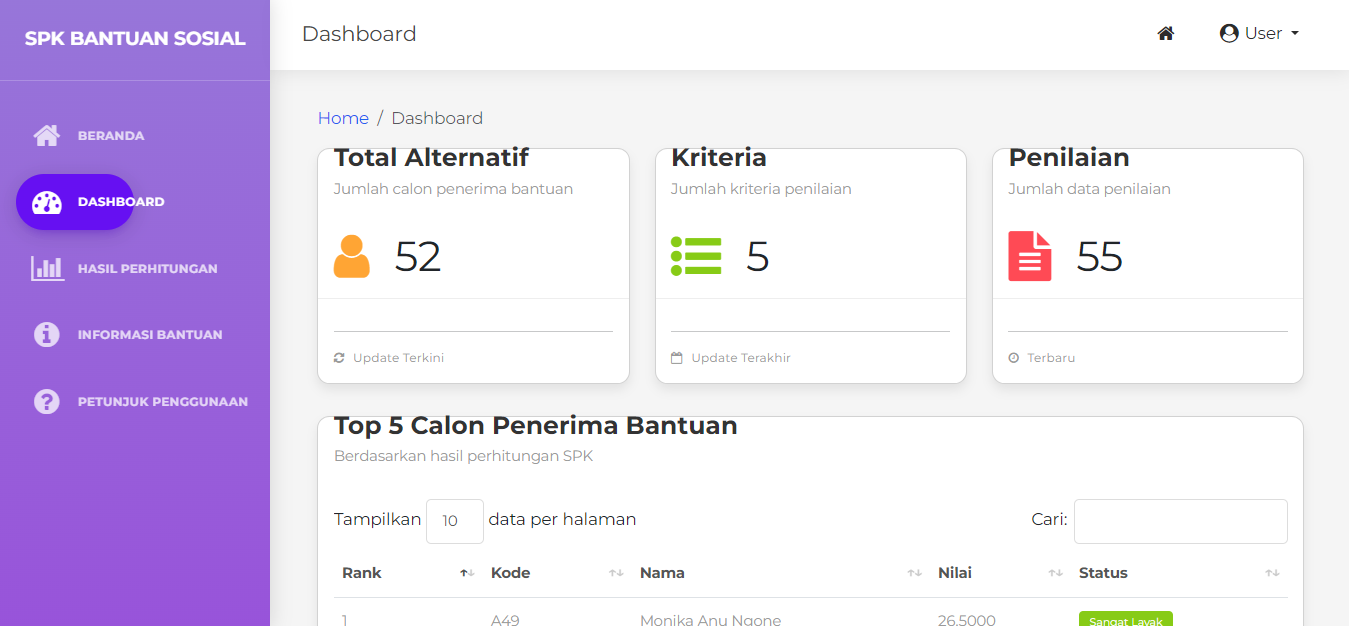Click the red document icon on Penilaian card

pos(1031,257)
